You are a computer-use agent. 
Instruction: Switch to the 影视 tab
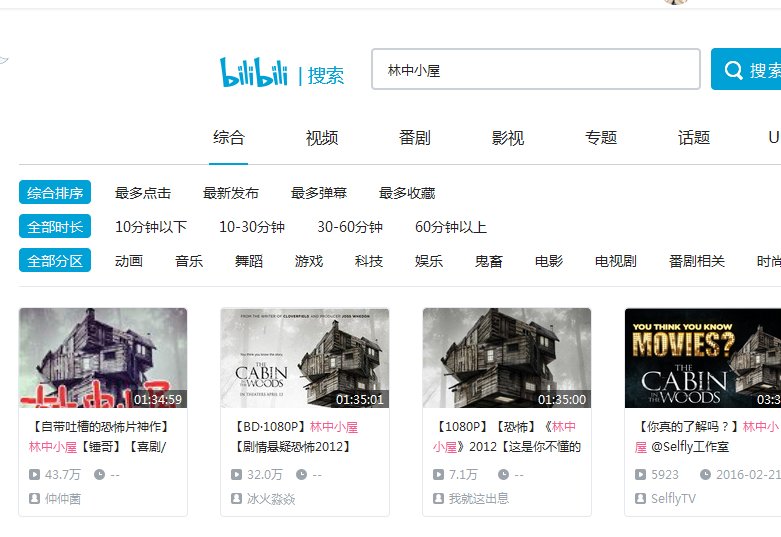(508, 137)
